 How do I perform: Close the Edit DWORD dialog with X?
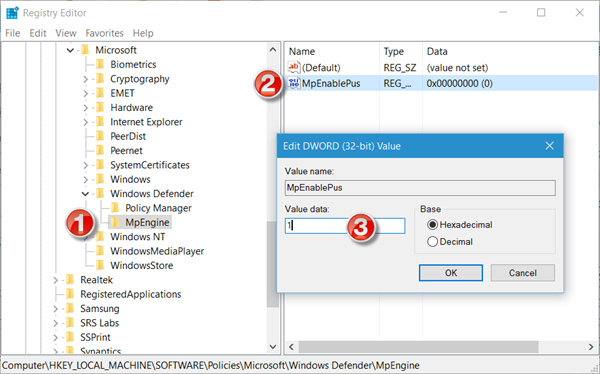[549, 146]
